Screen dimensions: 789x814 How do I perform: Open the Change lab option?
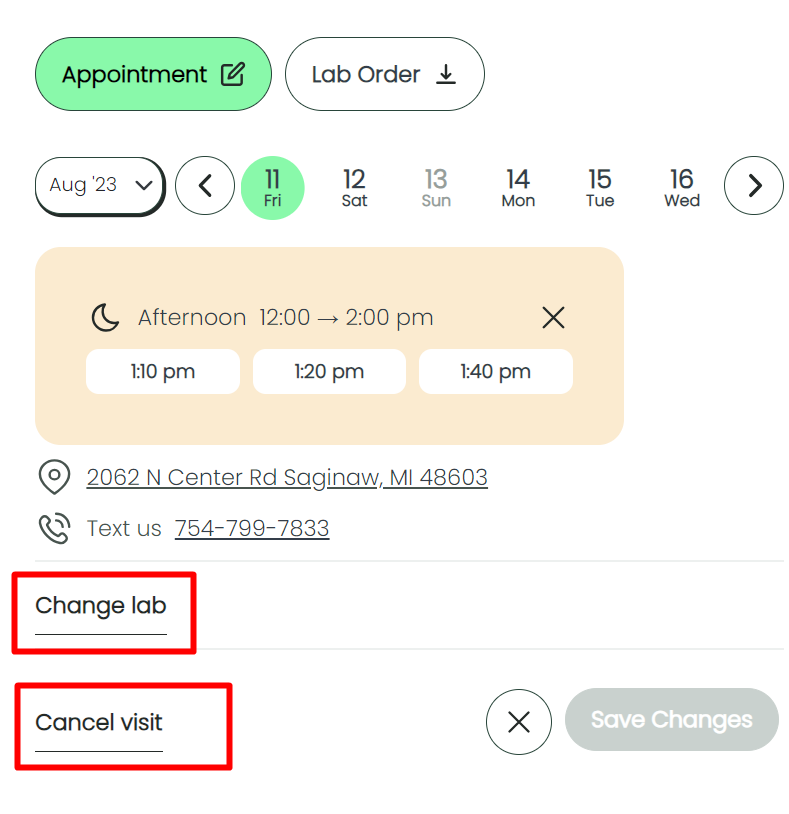point(100,606)
